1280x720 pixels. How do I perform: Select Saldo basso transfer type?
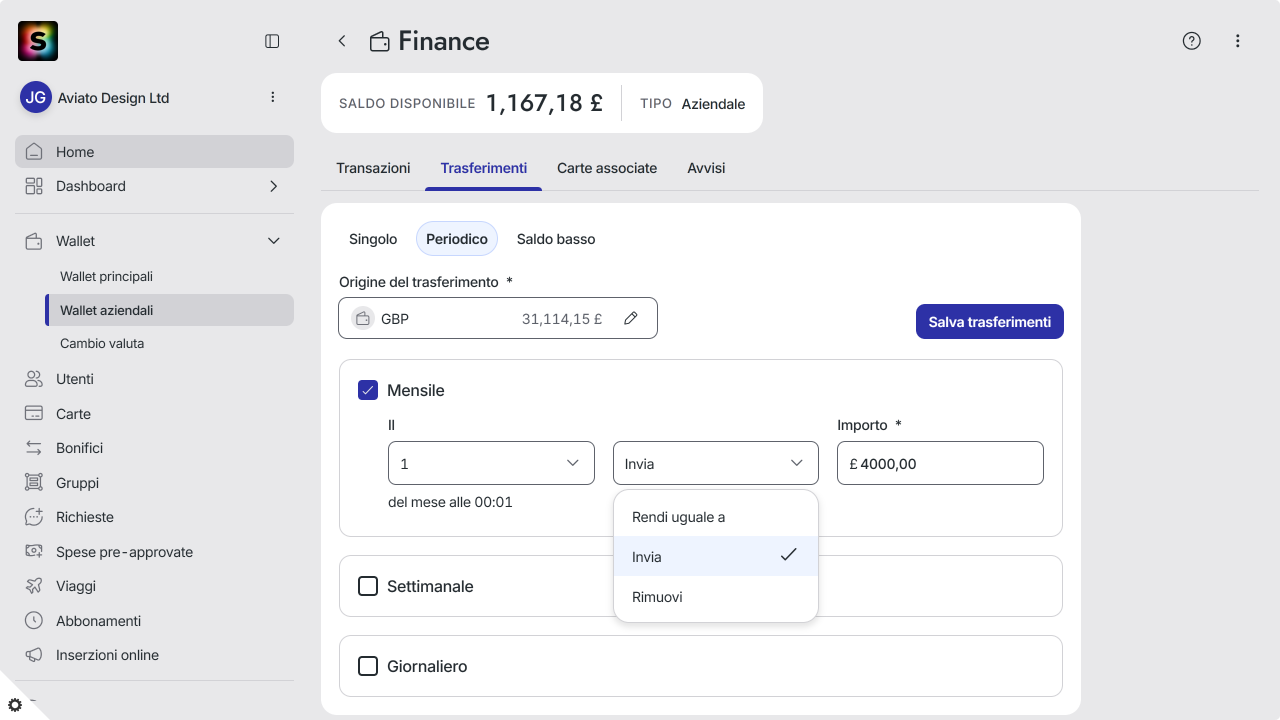(x=556, y=239)
